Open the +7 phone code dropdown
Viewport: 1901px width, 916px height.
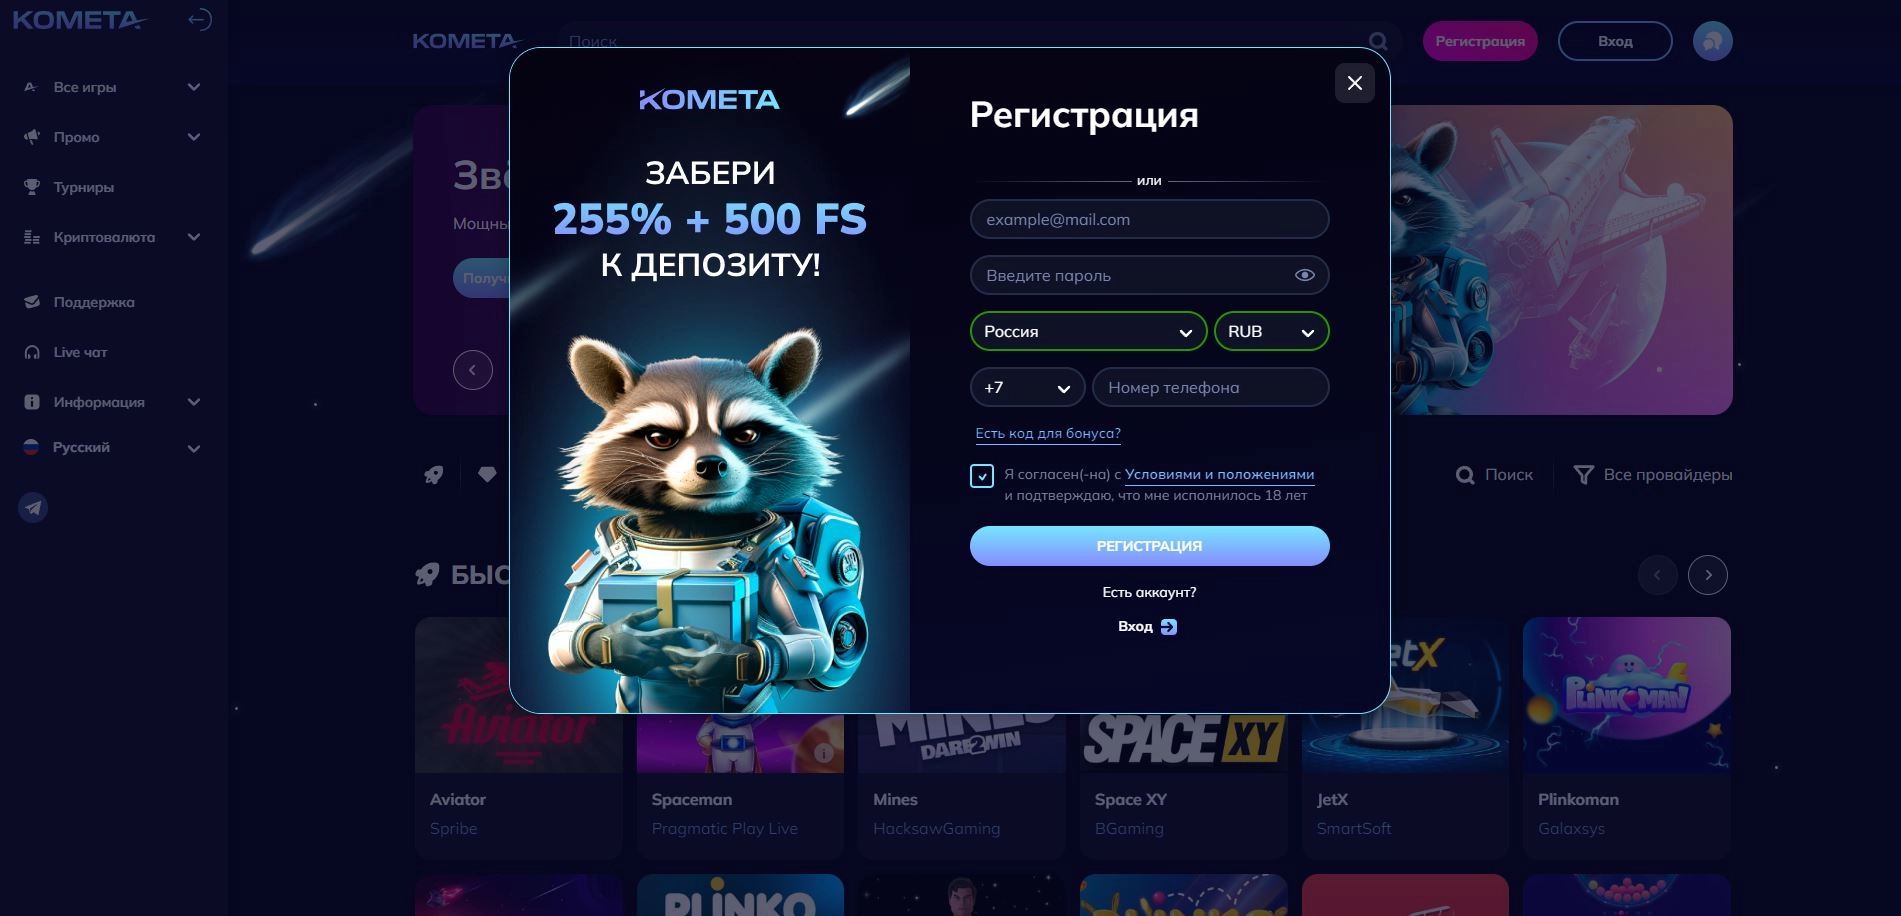point(1027,387)
